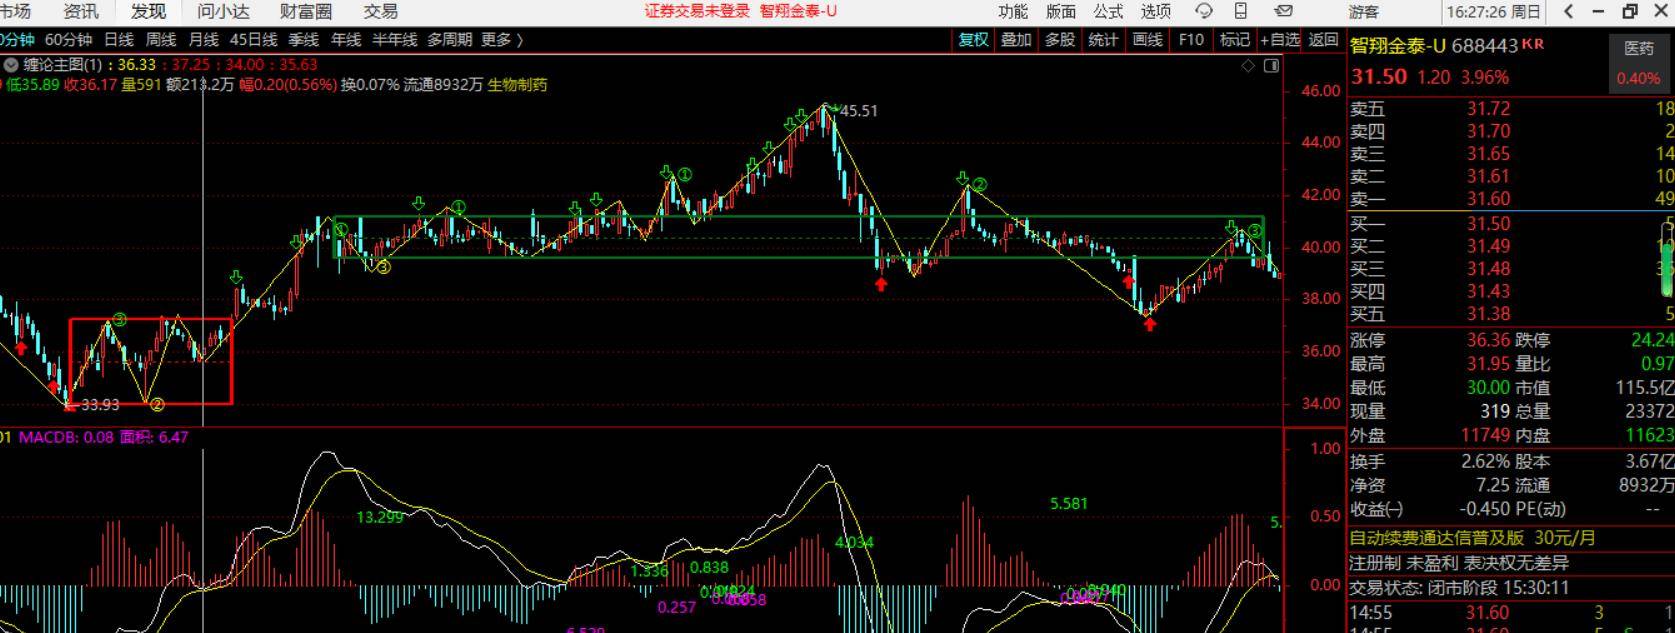Switch to the 发现 tab
The height and width of the screenshot is (633, 1675).
tap(148, 11)
